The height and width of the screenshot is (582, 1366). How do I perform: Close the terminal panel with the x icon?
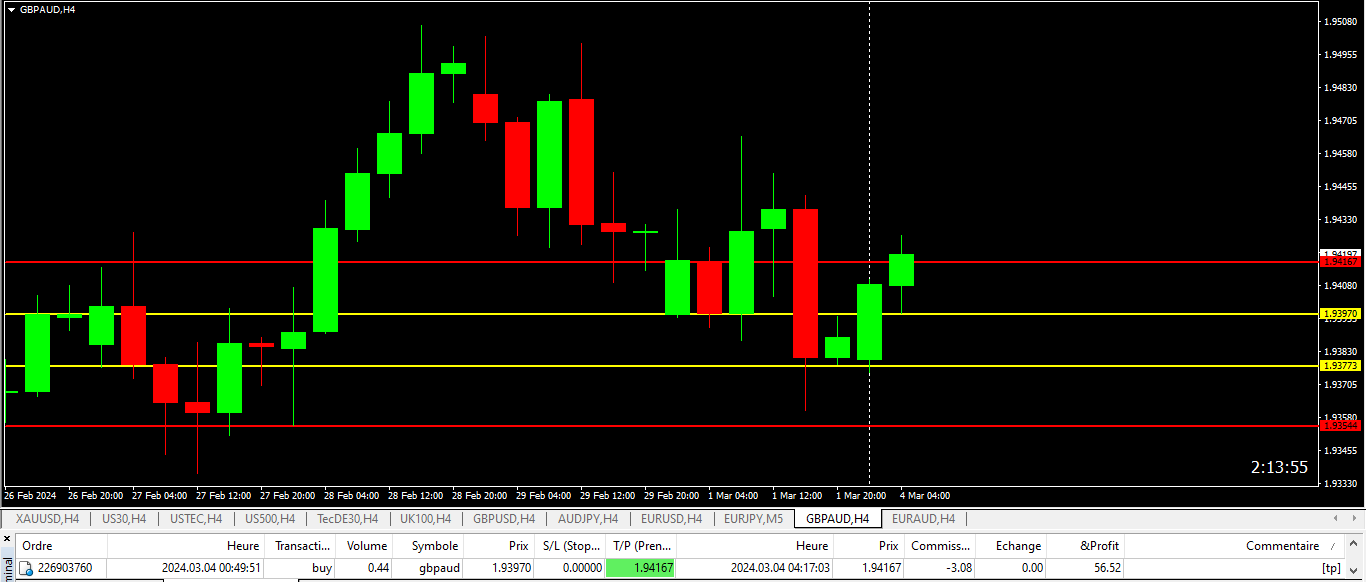[x=7, y=541]
